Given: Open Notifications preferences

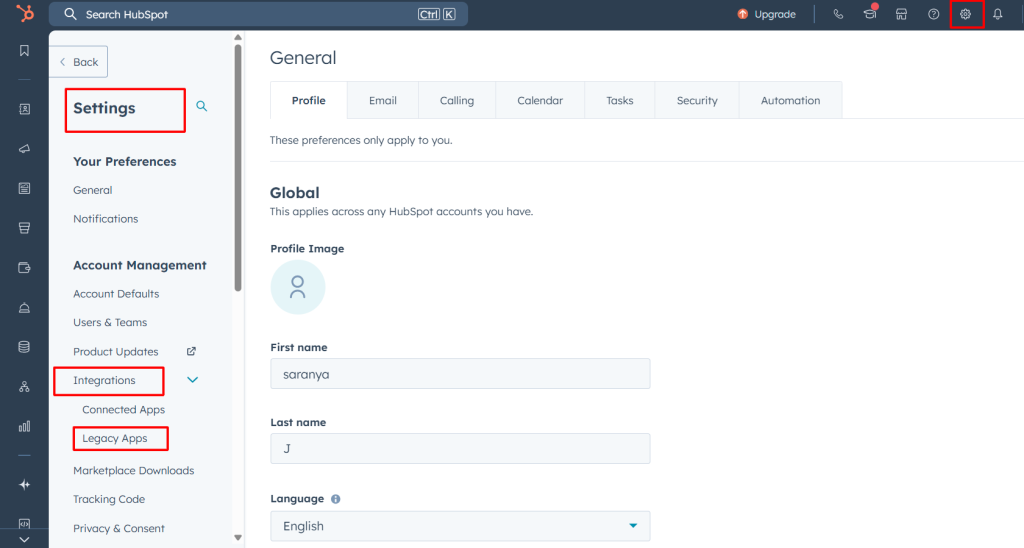Looking at the screenshot, I should coord(106,219).
